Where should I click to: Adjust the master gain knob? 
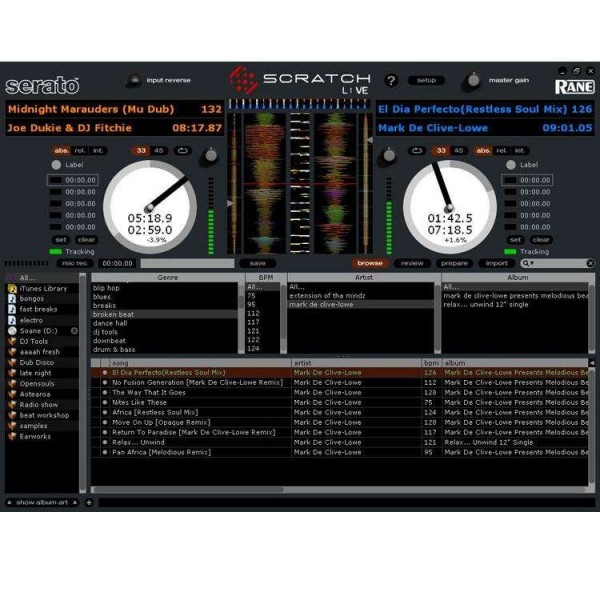pos(473,80)
